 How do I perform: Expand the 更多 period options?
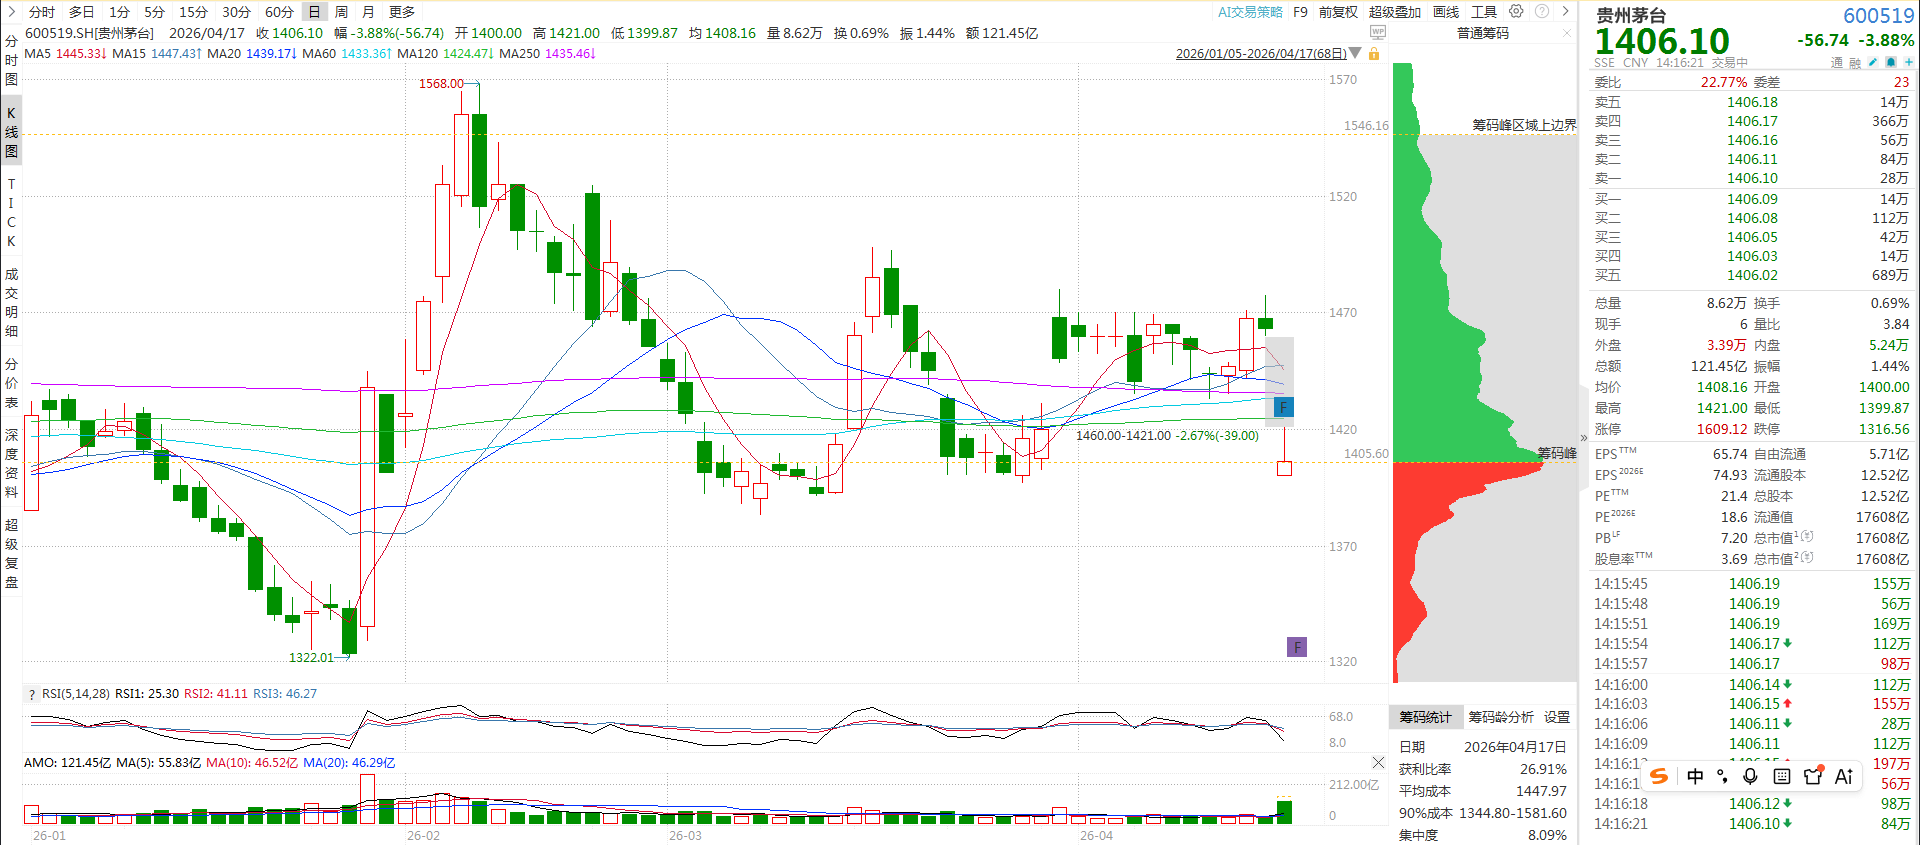pyautogui.click(x=402, y=12)
